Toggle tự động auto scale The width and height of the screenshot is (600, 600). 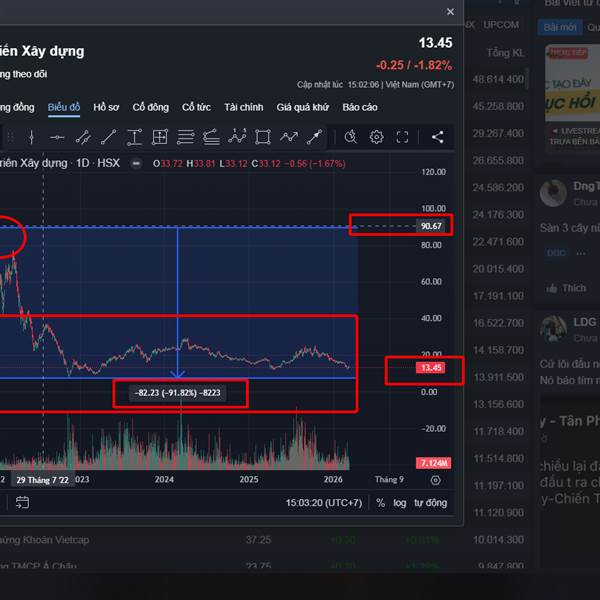(430, 502)
